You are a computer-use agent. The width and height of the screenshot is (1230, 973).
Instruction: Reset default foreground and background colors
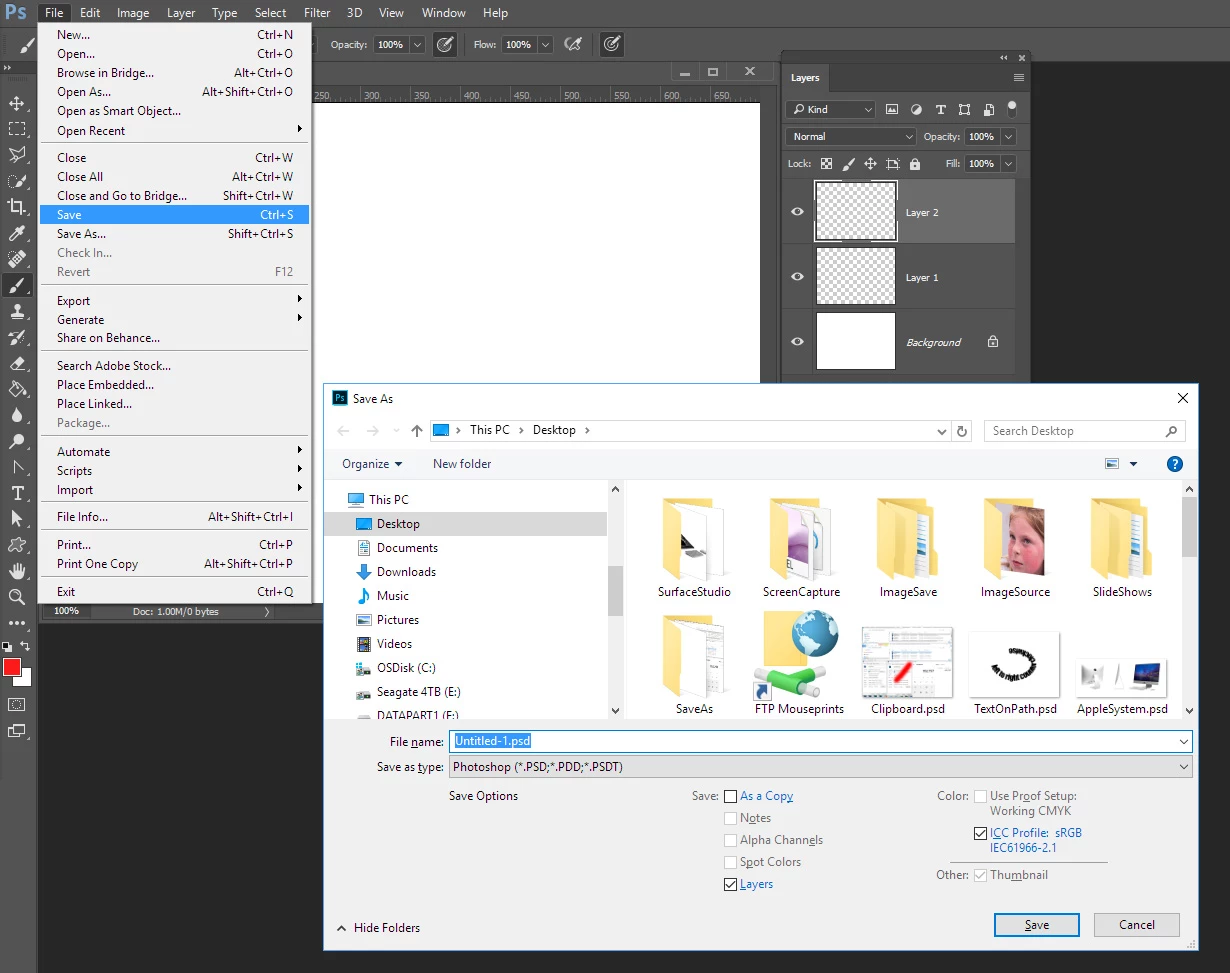click(x=7, y=647)
